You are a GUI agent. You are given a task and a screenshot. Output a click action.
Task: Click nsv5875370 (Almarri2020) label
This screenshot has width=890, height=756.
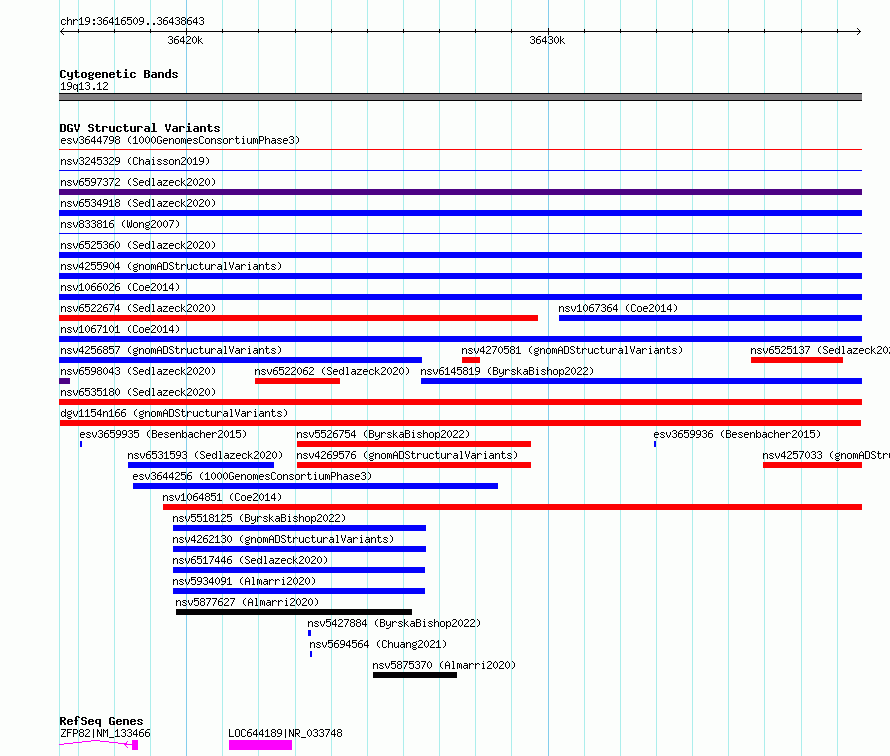click(x=444, y=665)
